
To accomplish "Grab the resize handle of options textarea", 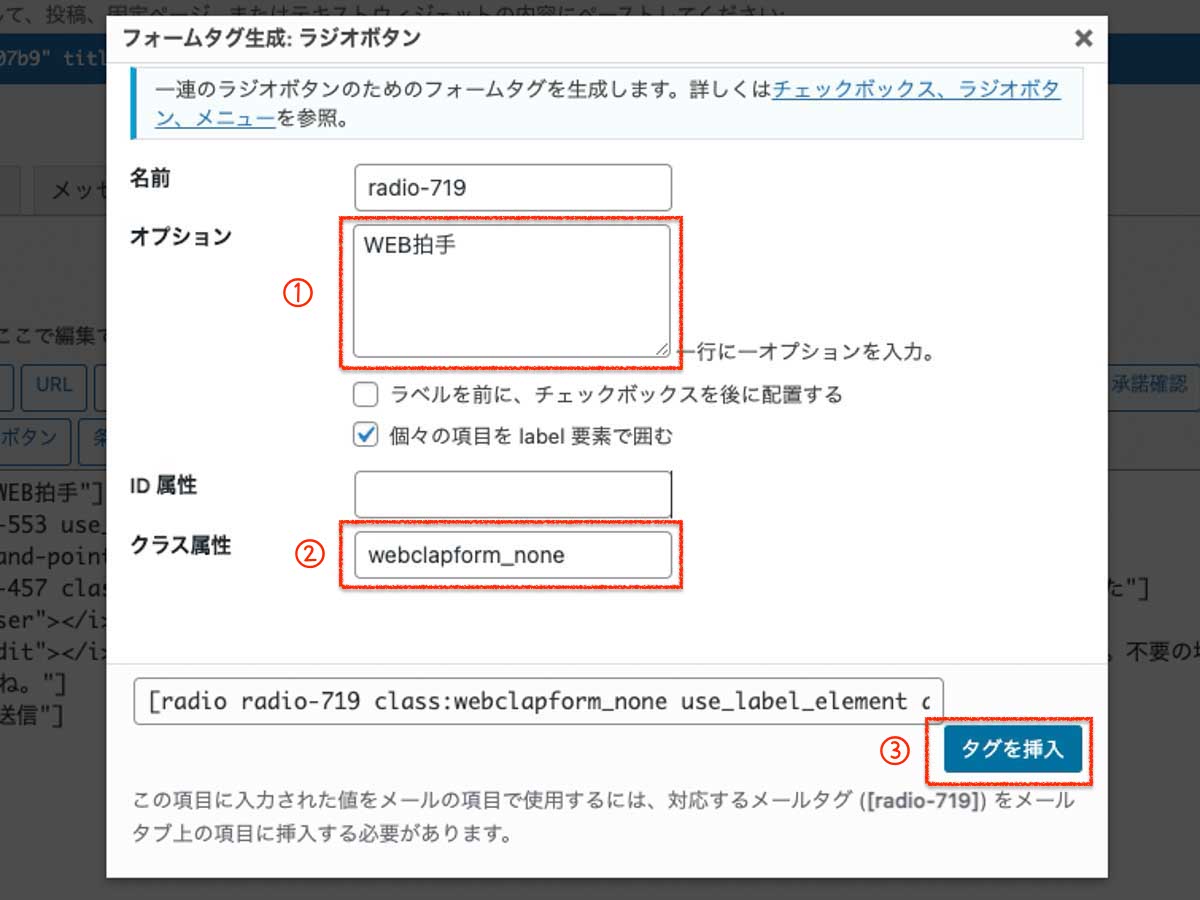I will click(662, 349).
